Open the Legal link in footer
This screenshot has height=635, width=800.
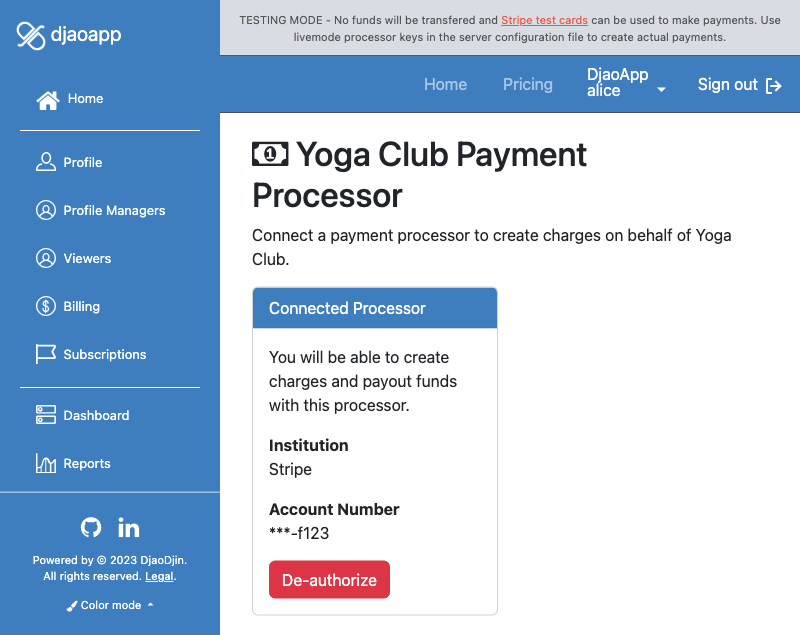click(x=159, y=576)
